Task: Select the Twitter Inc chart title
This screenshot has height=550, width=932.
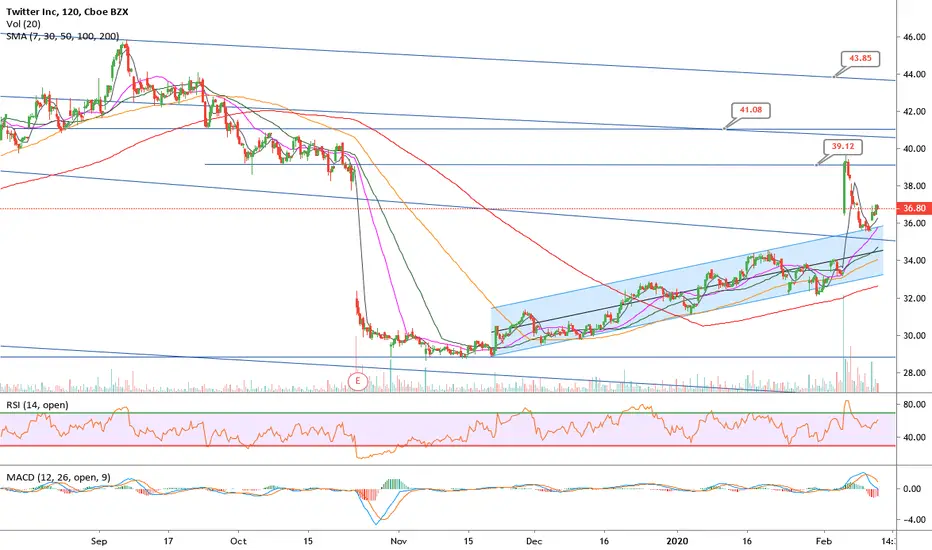Action: click(x=67, y=12)
